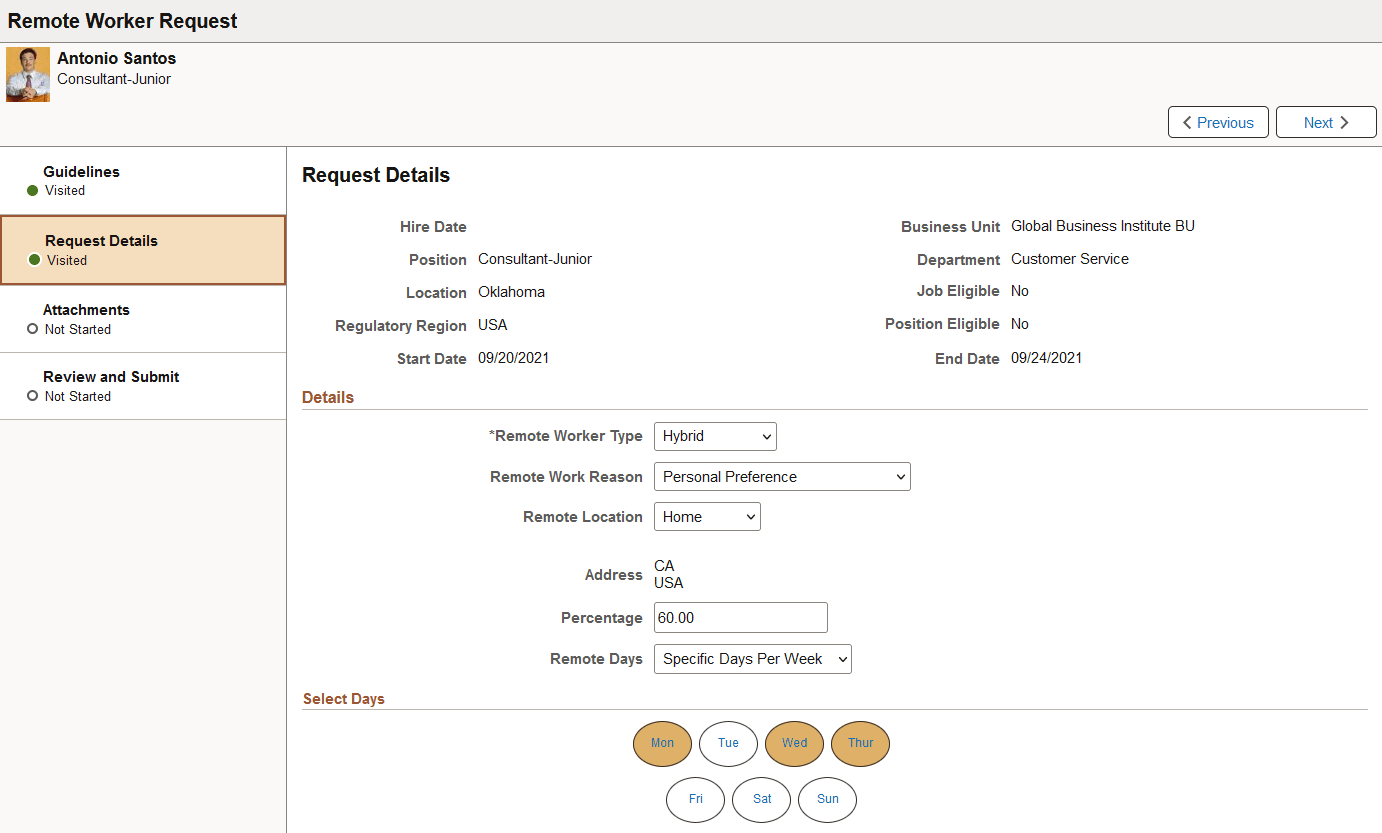Toggle Sun in Select Days
The width and height of the screenshot is (1382, 833).
[827, 799]
